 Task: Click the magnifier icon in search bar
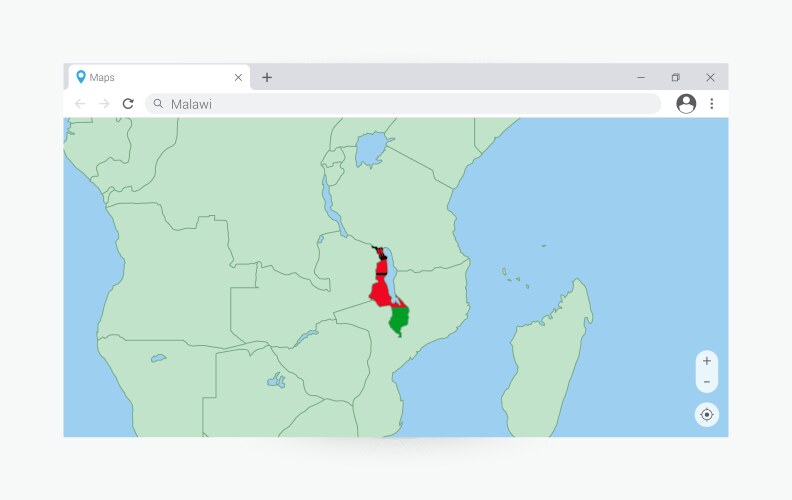coord(158,104)
